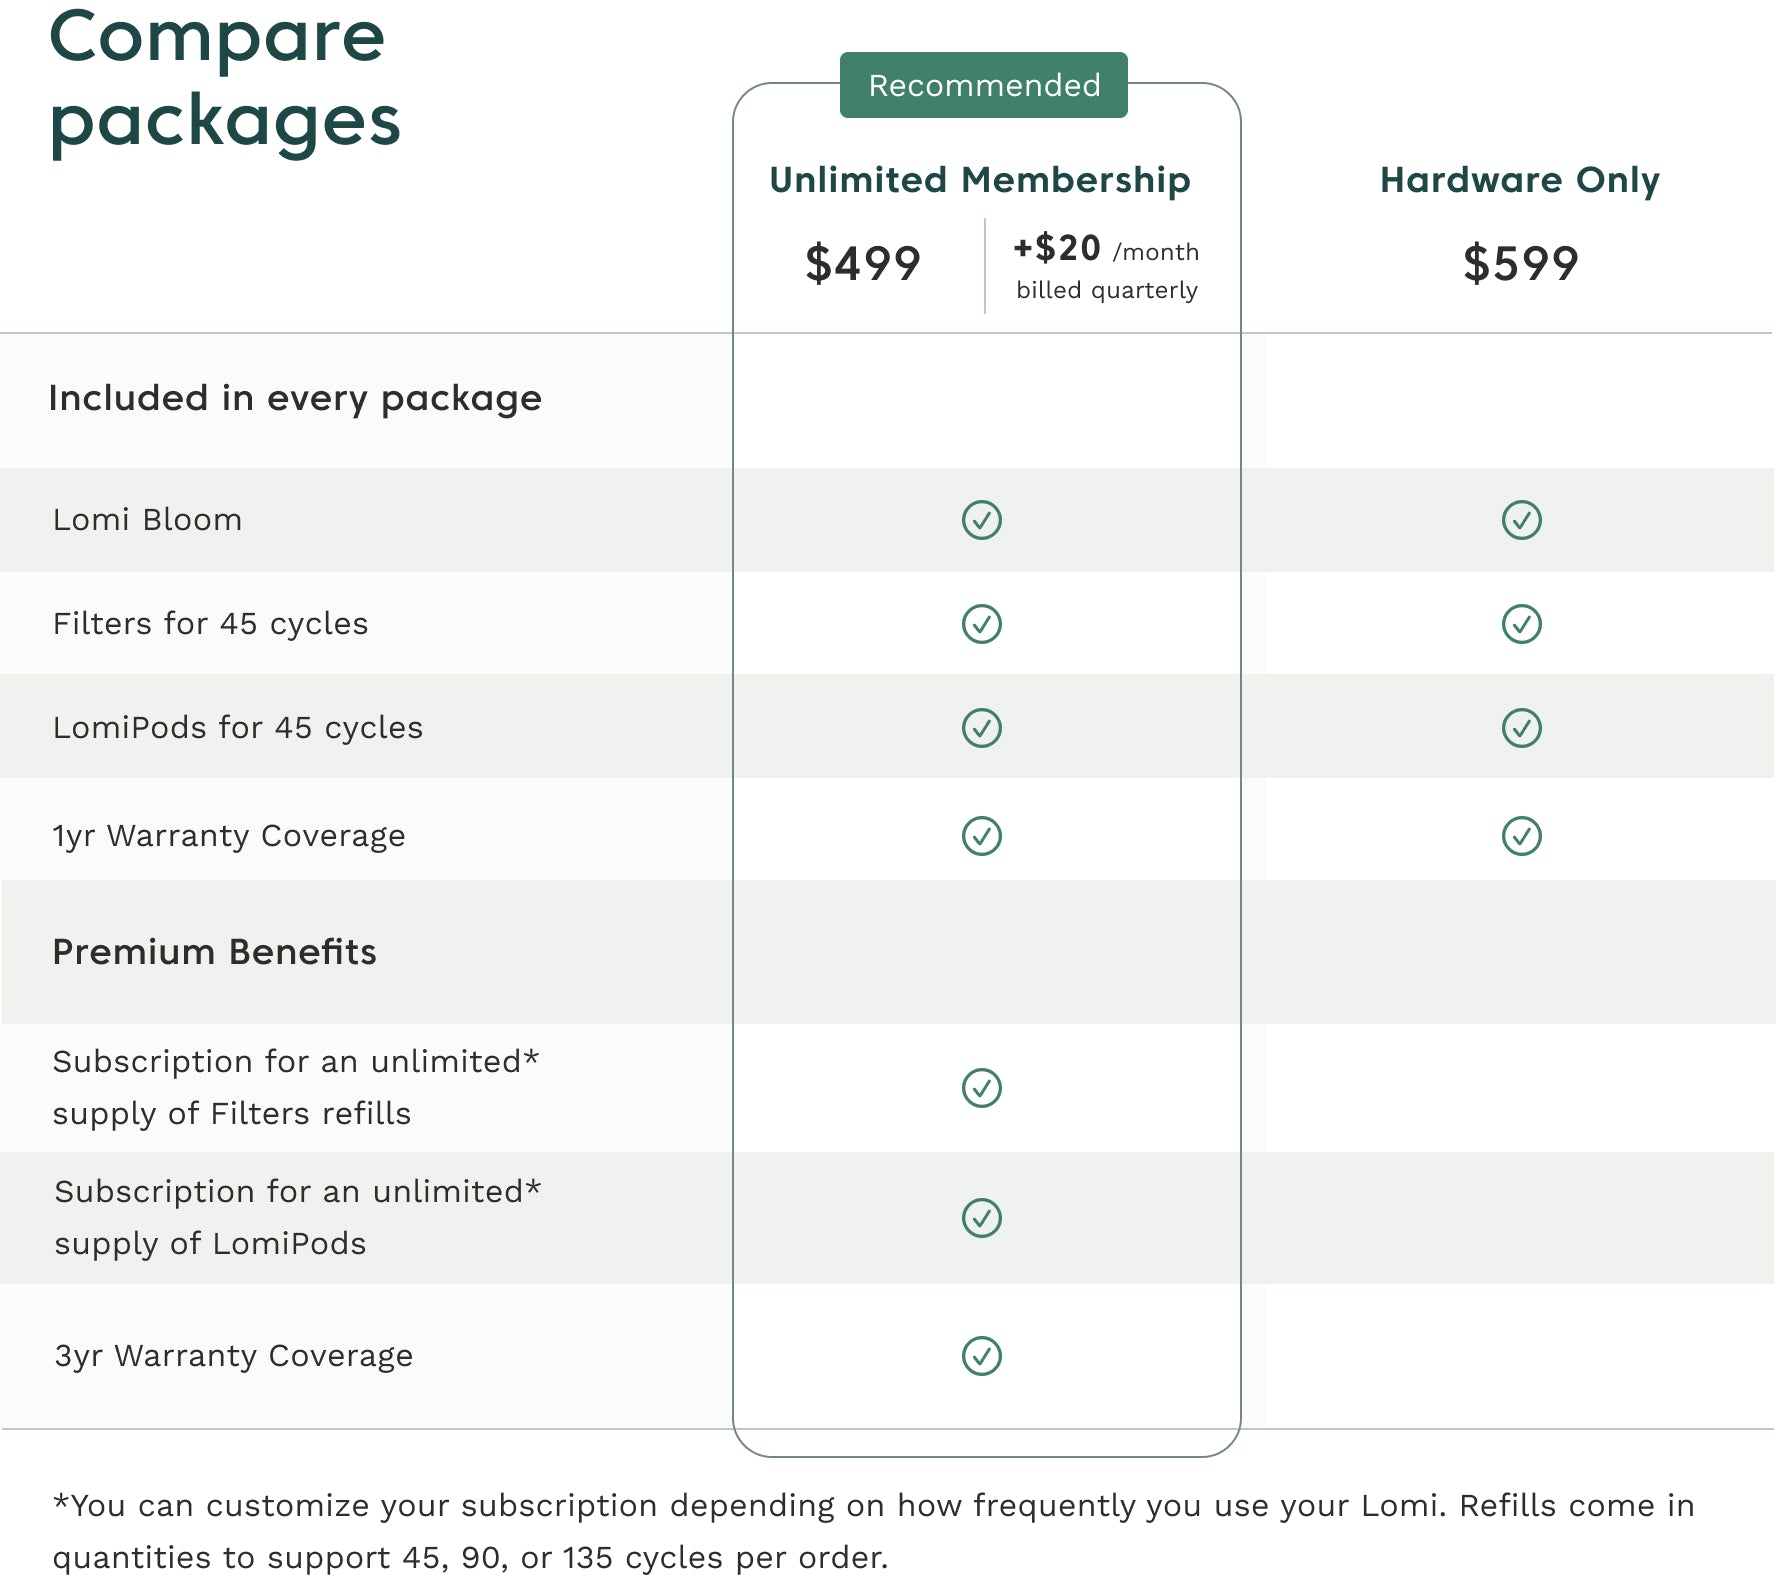Click the Premium Benefits section header
The width and height of the screenshot is (1776, 1584).
pos(215,952)
